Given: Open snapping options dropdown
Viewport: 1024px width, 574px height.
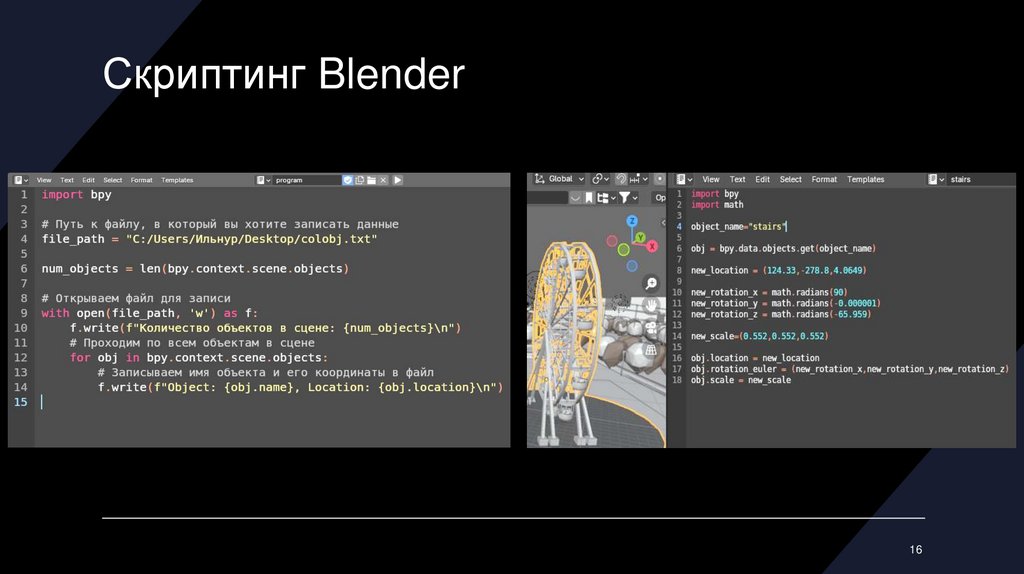Looking at the screenshot, I should click(638, 179).
